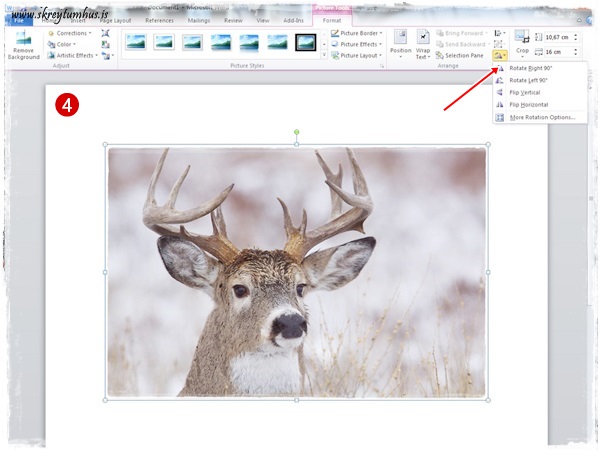The image size is (600, 452).
Task: Click the Remove Background tool
Action: (x=23, y=44)
